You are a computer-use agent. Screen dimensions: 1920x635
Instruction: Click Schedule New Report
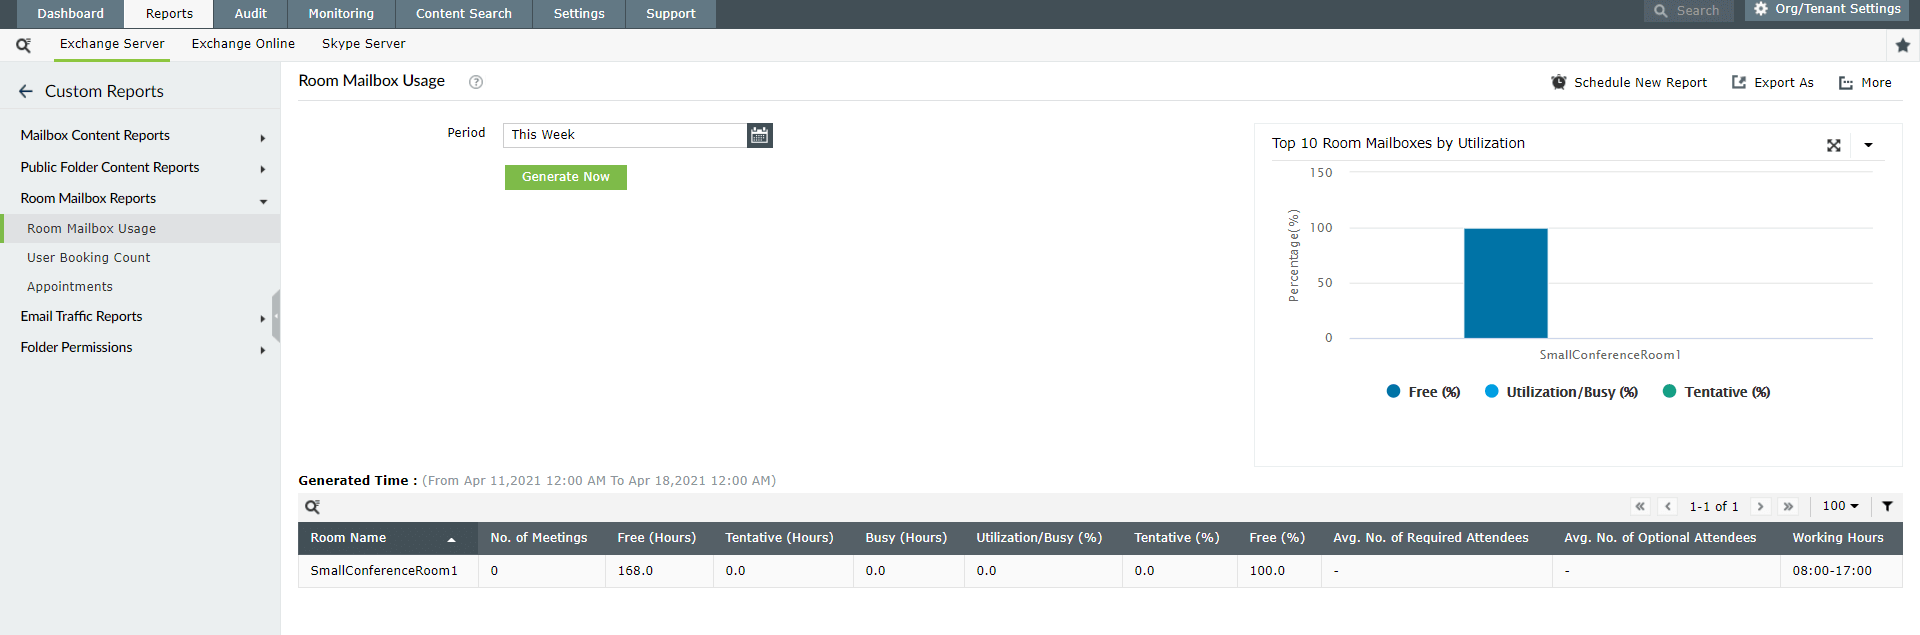[x=1629, y=83]
